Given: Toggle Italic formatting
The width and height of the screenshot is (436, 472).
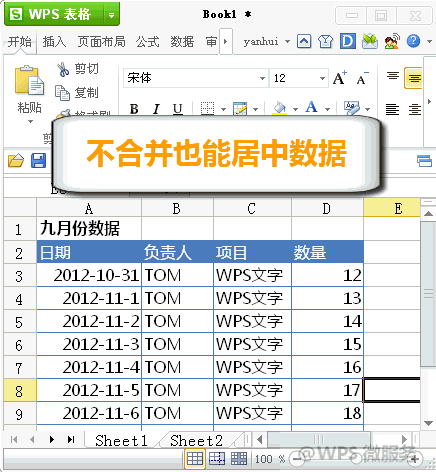Looking at the screenshot, I should click(x=156, y=109).
